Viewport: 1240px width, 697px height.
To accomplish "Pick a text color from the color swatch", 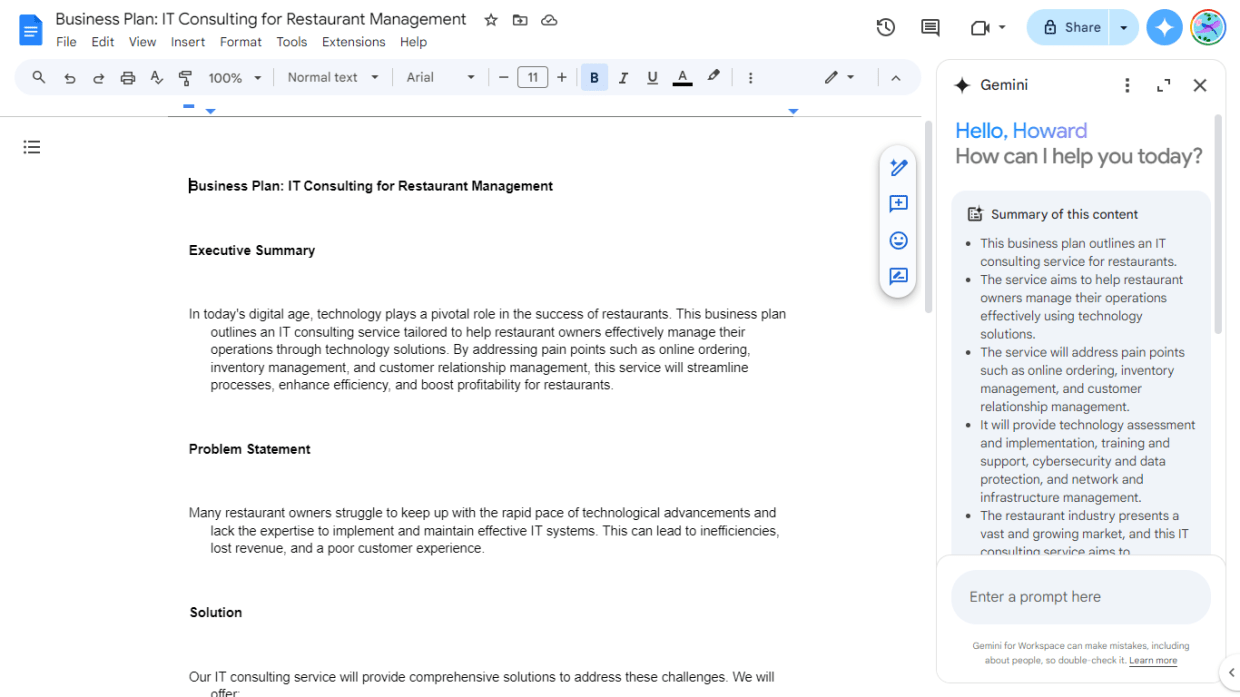I will pos(682,76).
